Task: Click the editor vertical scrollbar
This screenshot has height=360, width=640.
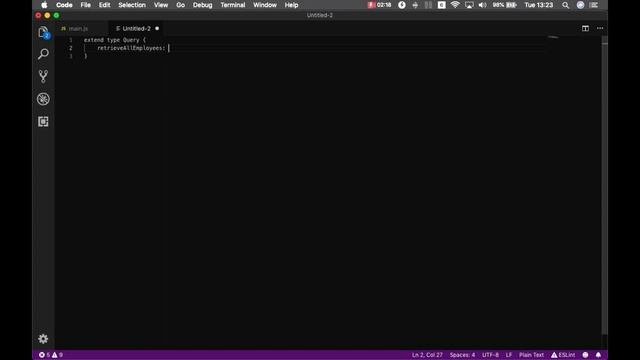Action: pos(604,186)
